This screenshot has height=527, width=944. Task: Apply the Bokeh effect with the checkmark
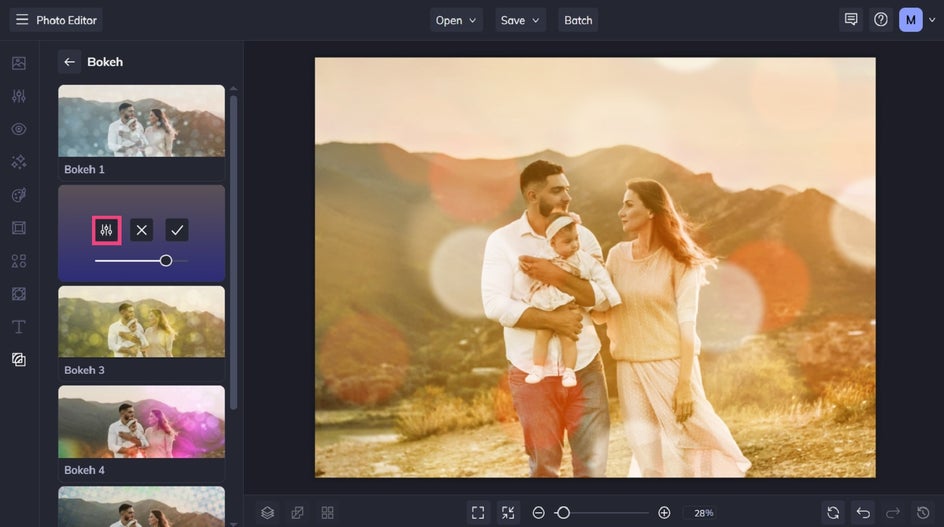(x=177, y=230)
